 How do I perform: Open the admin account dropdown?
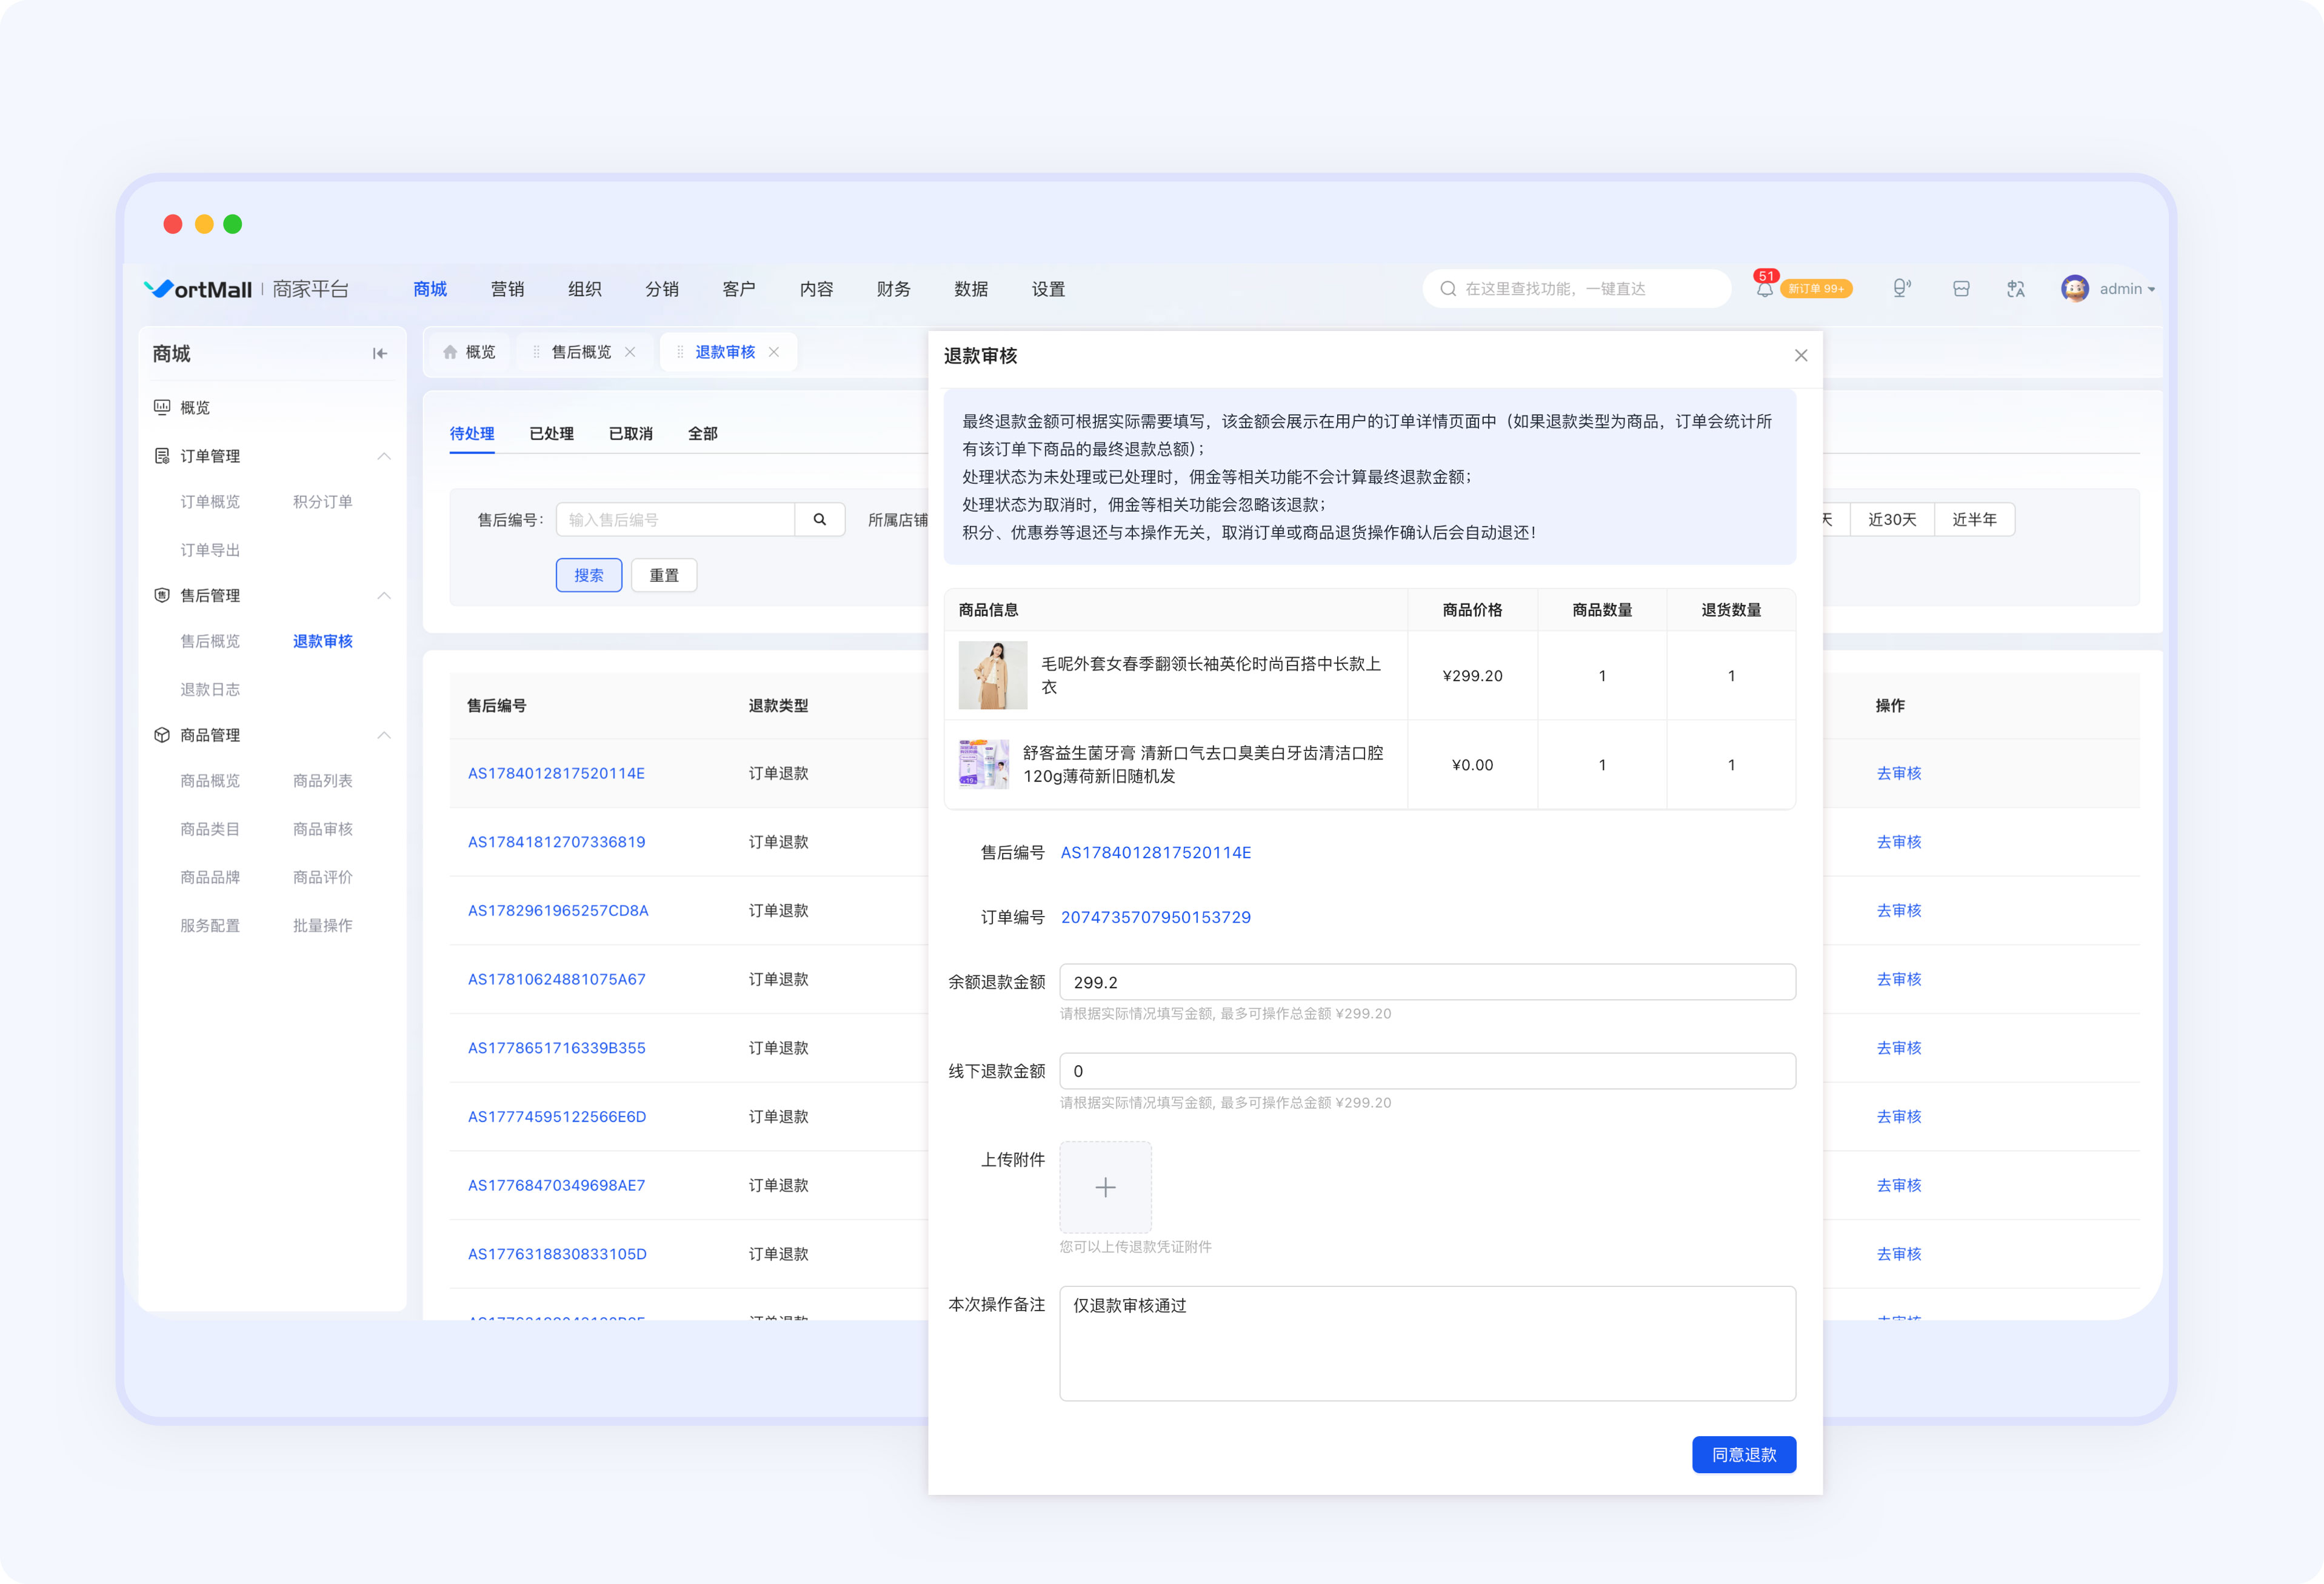[x=2108, y=289]
